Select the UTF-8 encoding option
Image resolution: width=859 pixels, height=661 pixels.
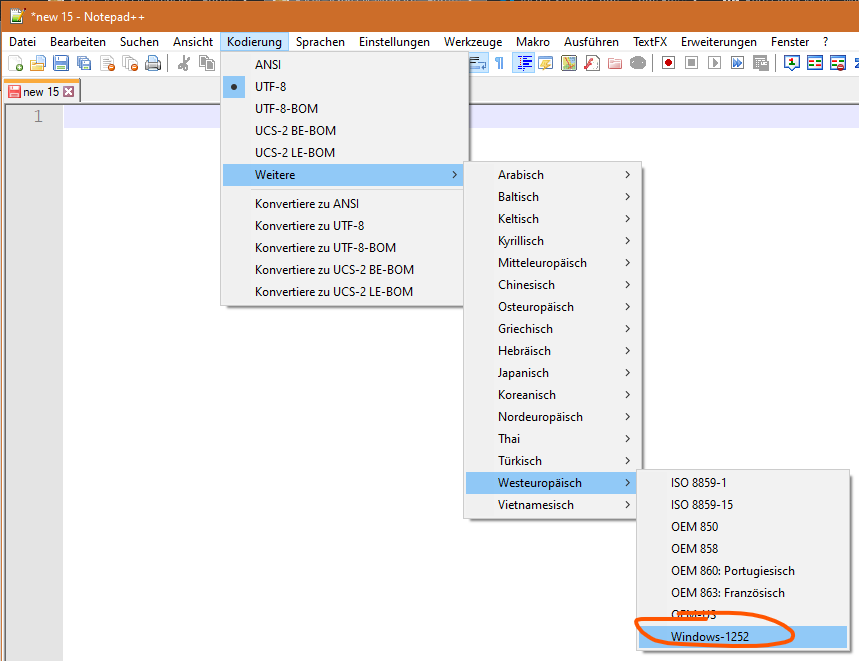[345, 87]
